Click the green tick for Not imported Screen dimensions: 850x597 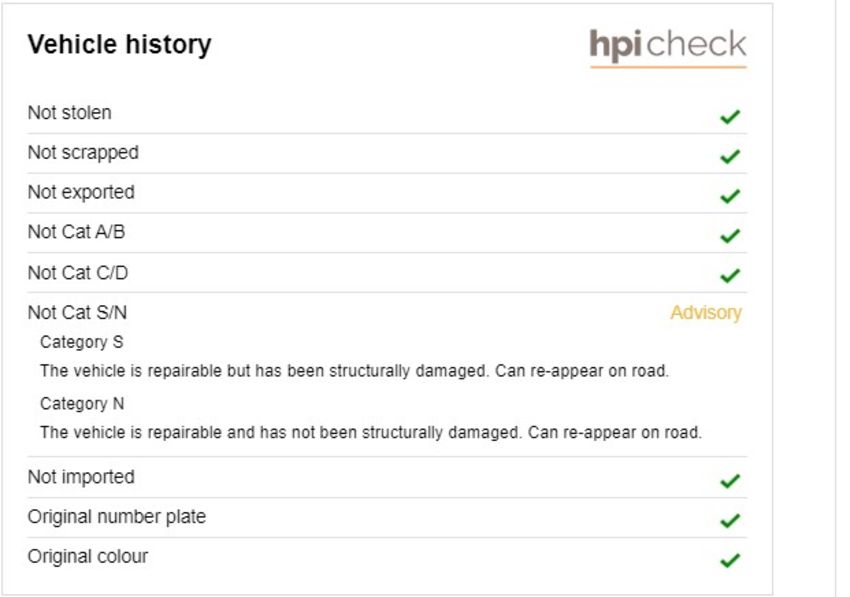click(x=730, y=480)
